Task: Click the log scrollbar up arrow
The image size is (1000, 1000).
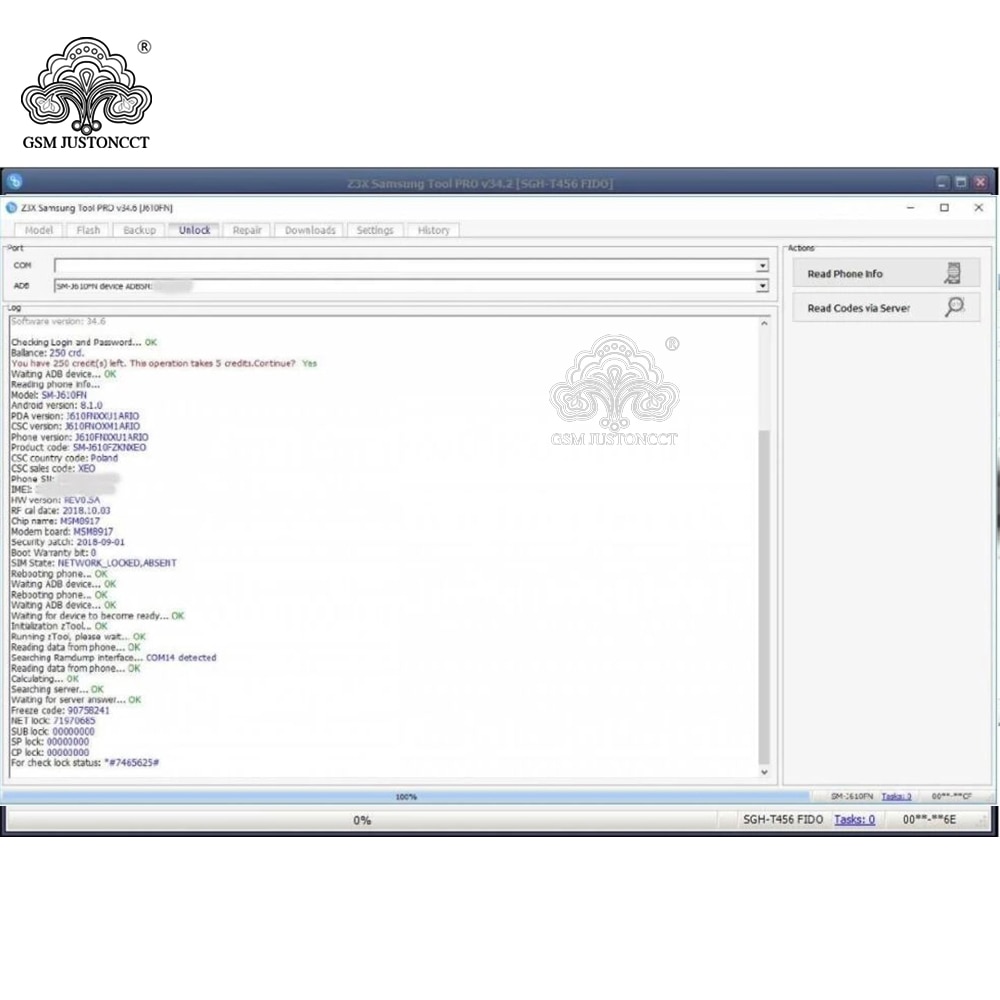Action: point(764,324)
